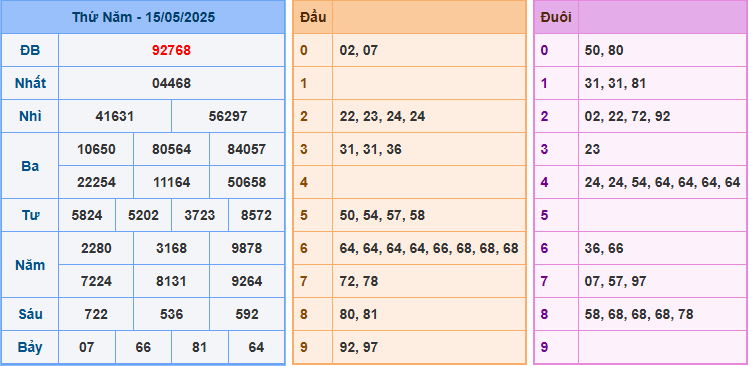Select Đầu values '50, 54, 57, 58'

[383, 215]
